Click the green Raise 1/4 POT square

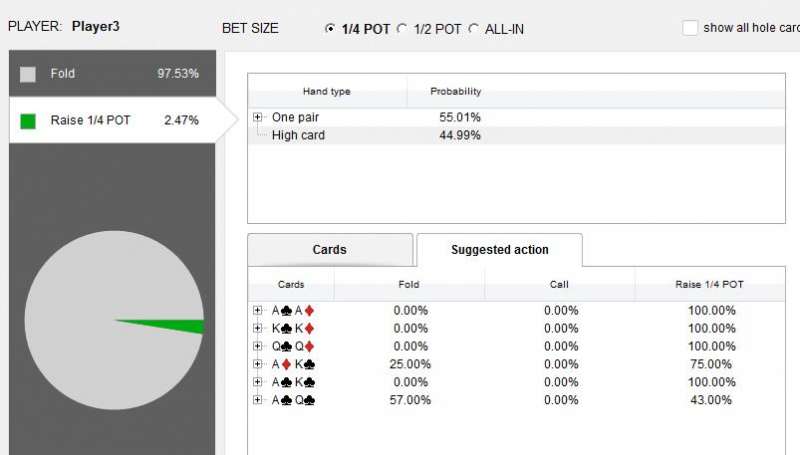(28, 121)
